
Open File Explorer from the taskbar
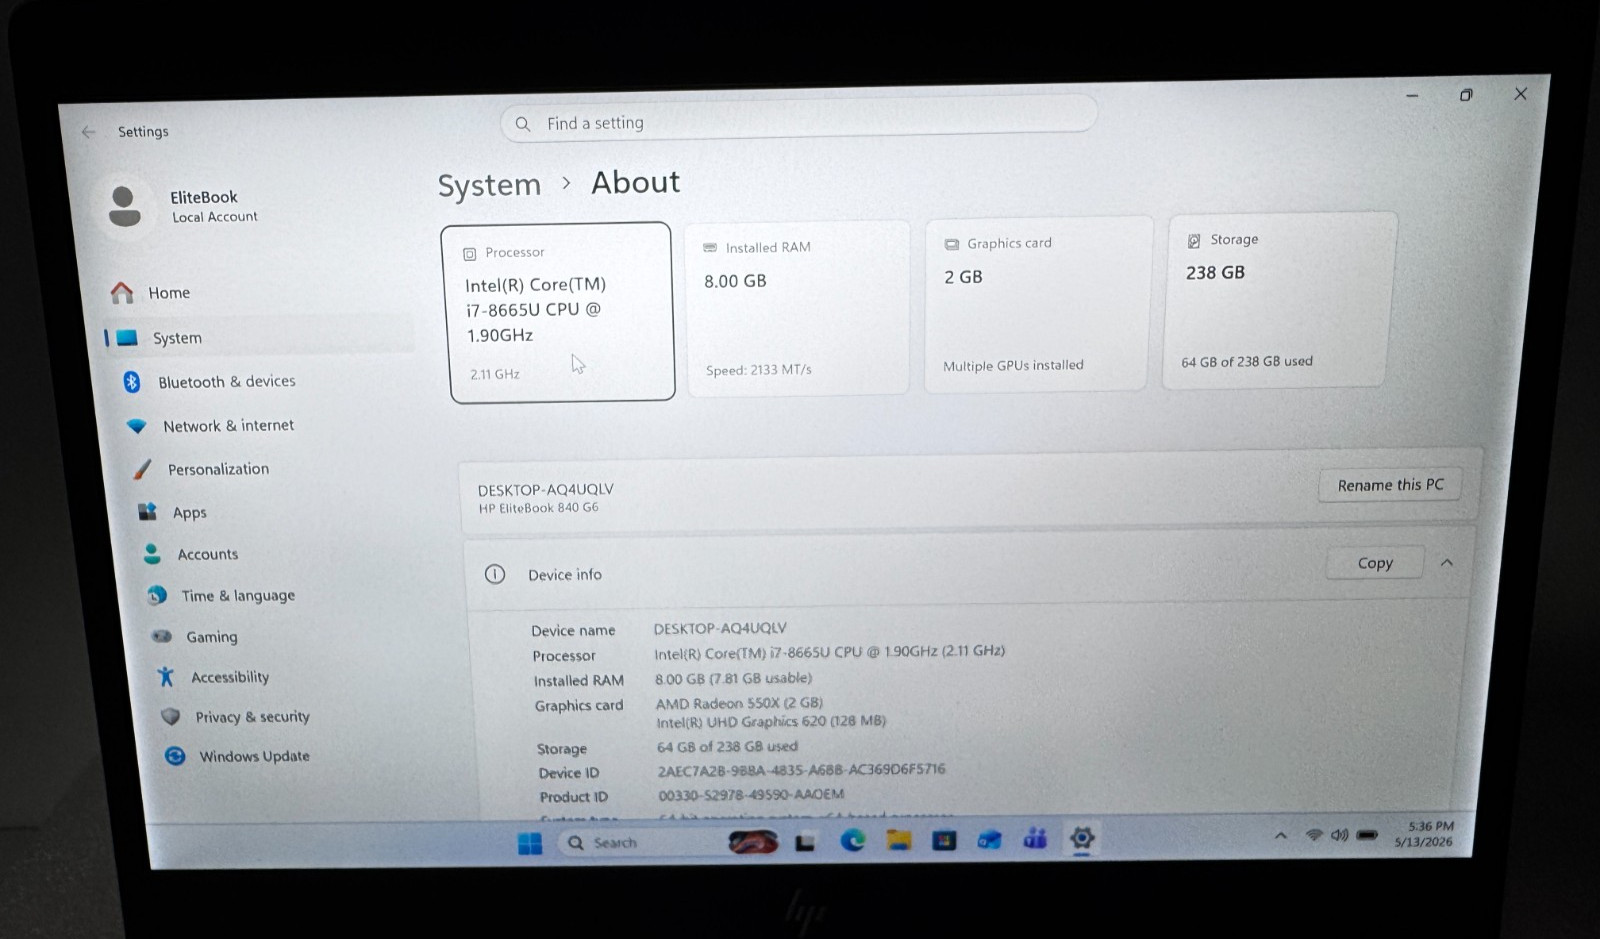click(x=898, y=840)
